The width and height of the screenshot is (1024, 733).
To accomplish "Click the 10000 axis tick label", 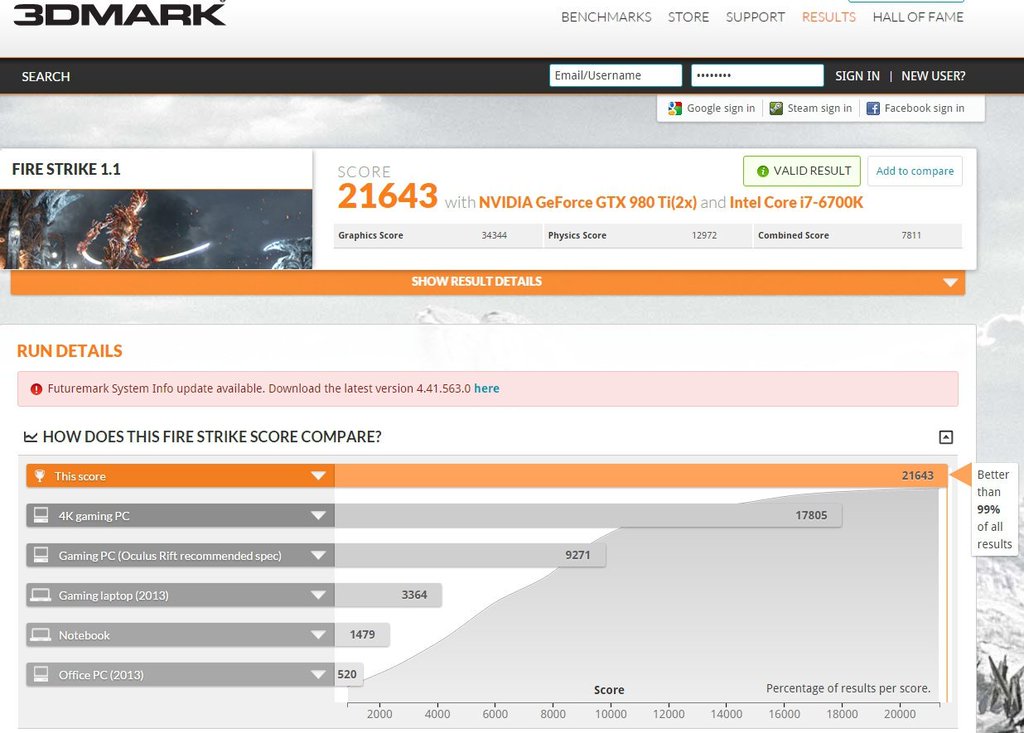I will (611, 714).
